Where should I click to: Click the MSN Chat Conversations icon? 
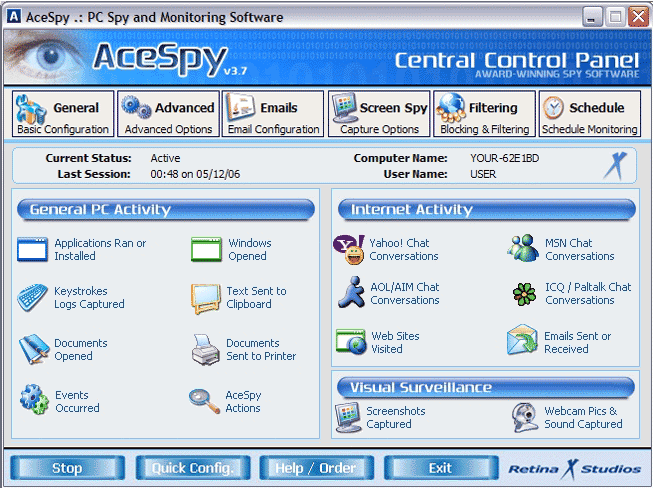coord(524,248)
